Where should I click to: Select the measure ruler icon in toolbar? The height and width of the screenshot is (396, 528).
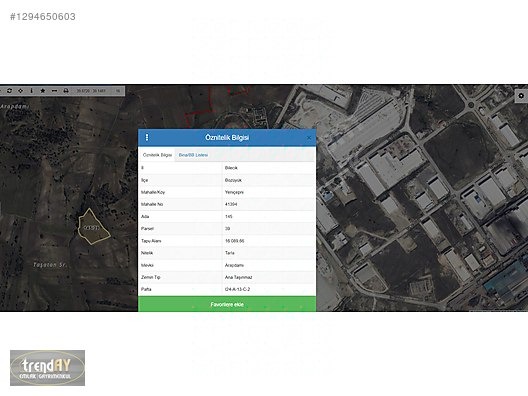(54, 91)
